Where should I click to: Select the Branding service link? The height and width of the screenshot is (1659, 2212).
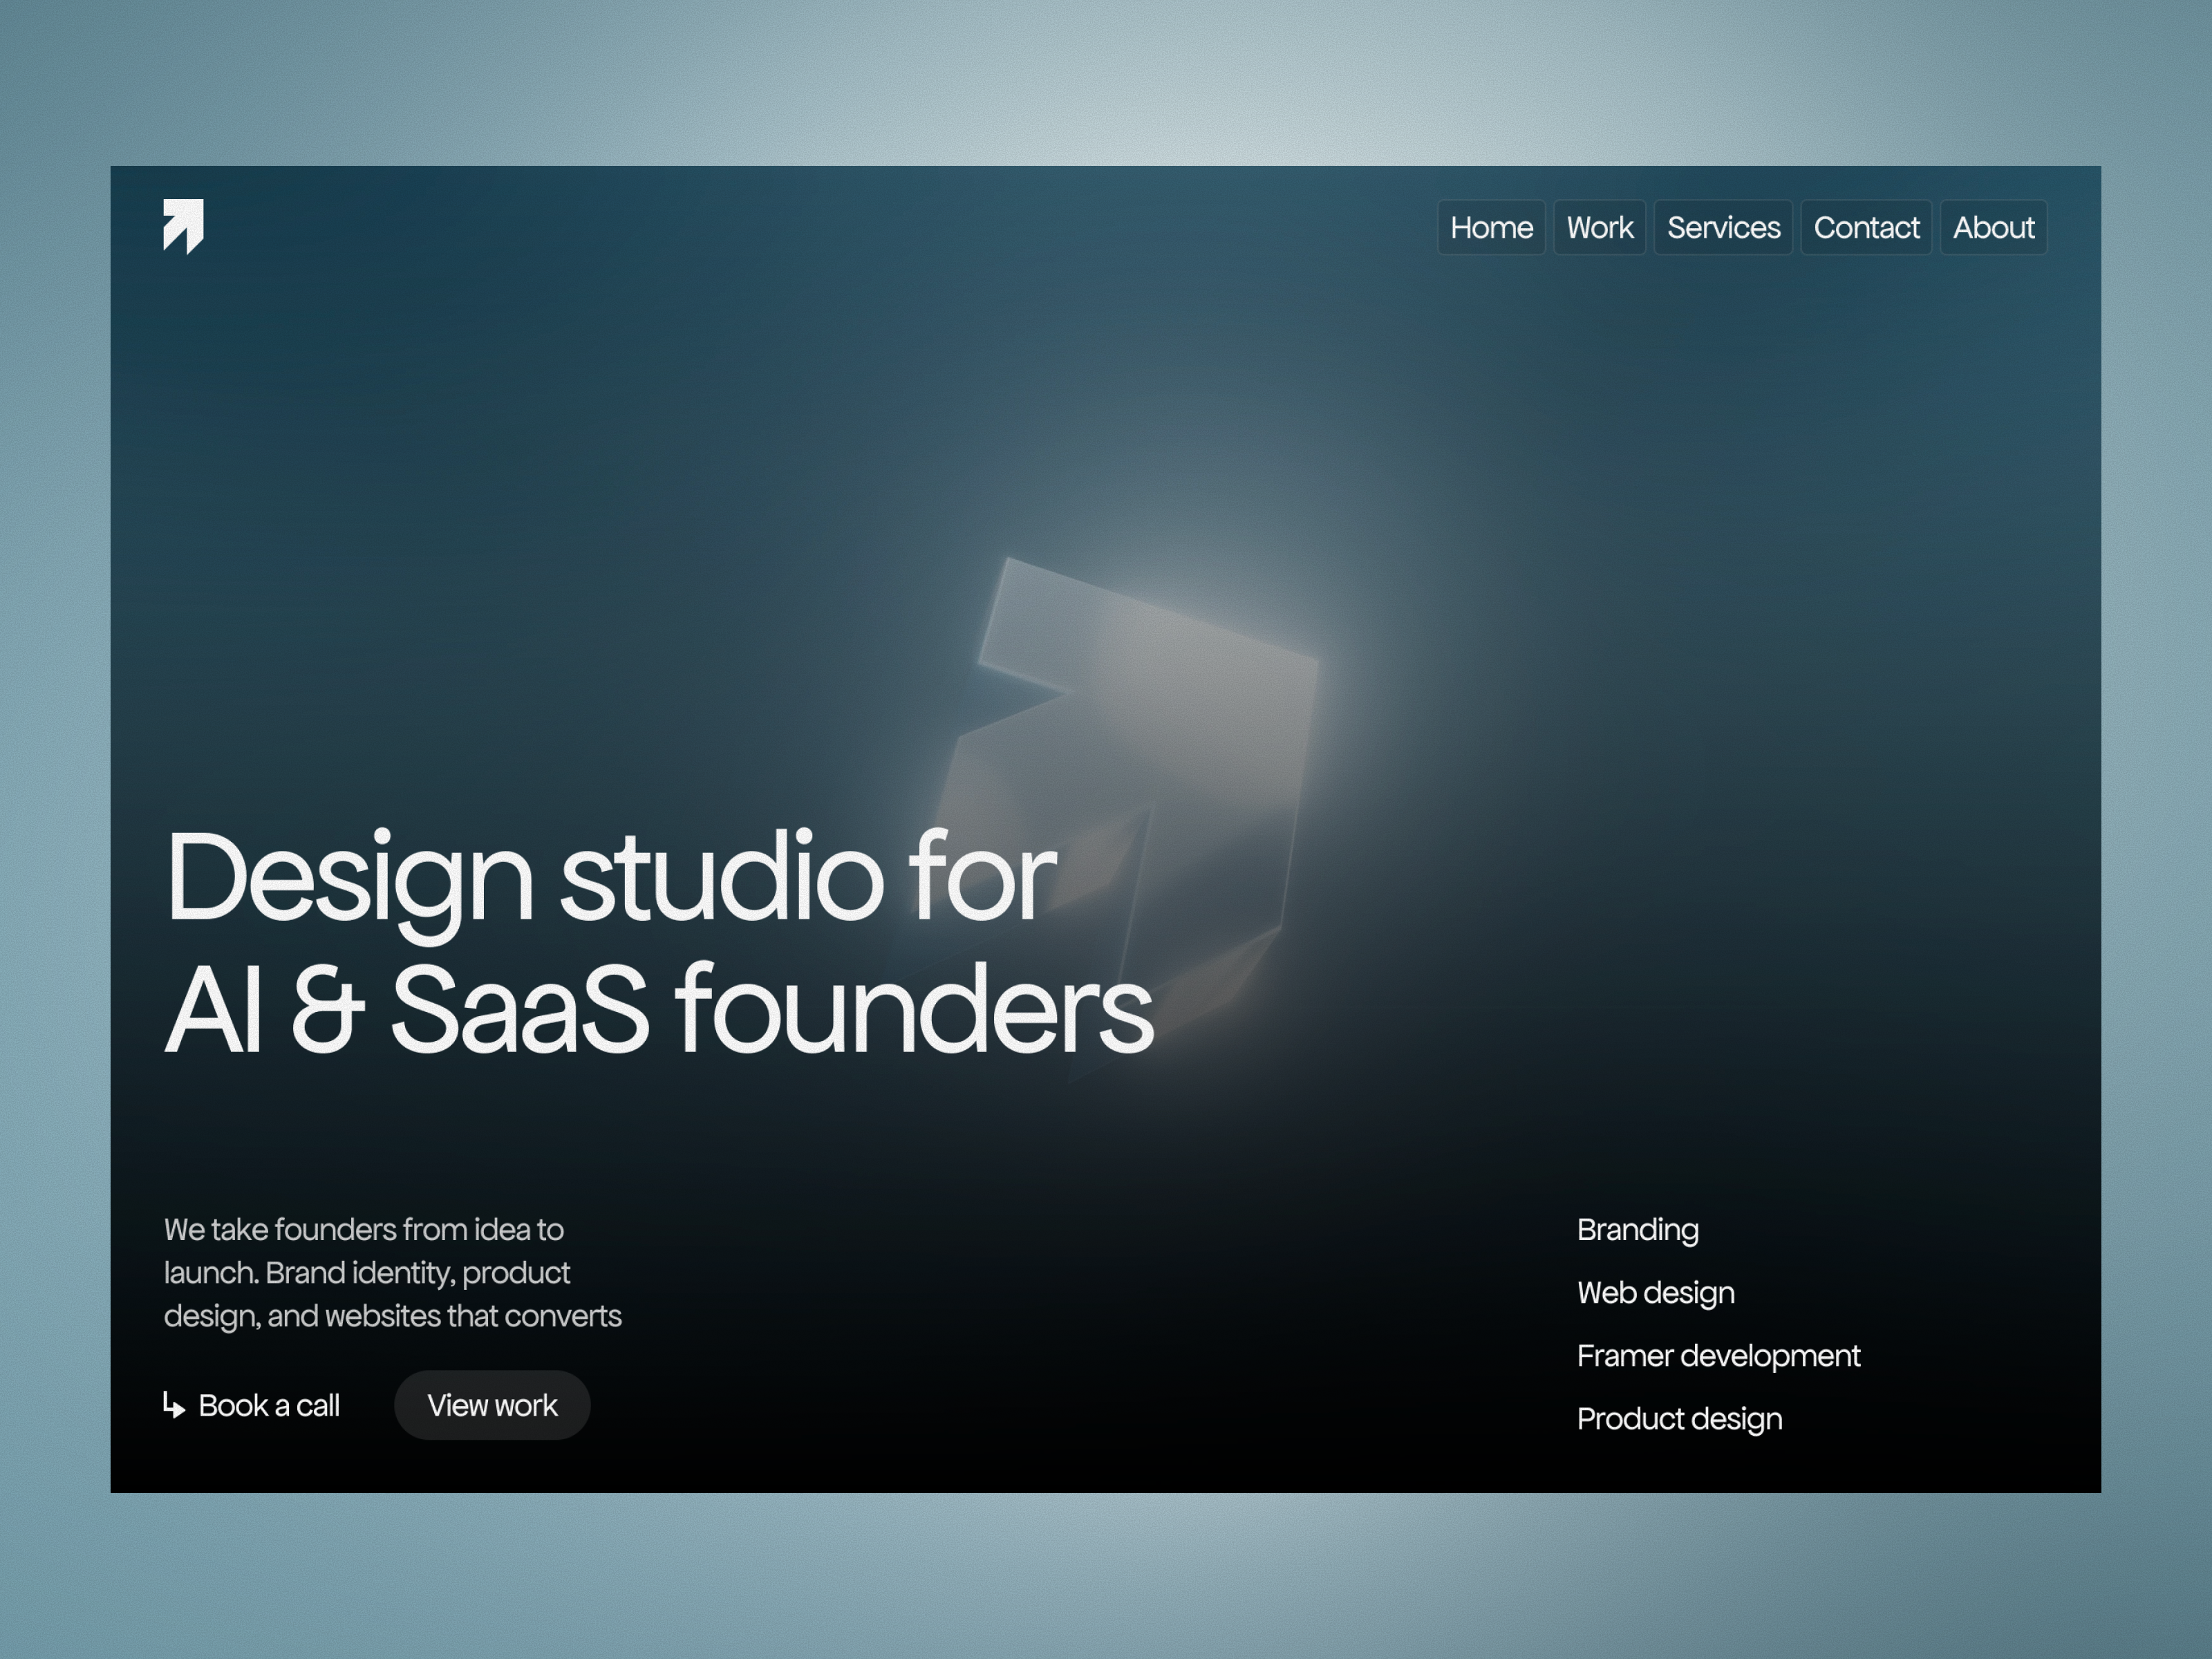1637,1230
